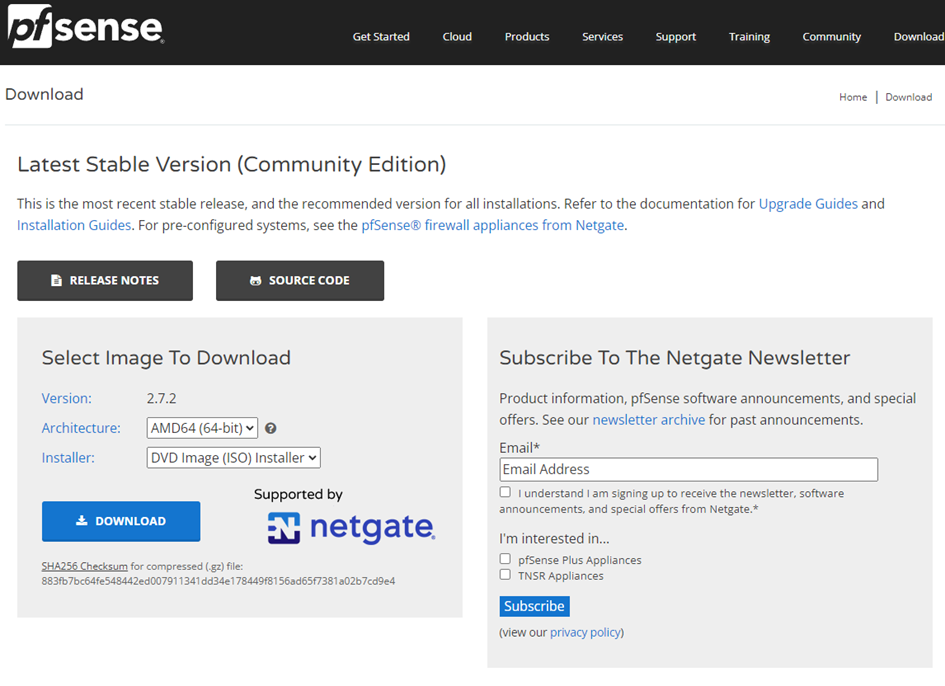
Task: Click the Netgate logo
Action: pos(351,527)
